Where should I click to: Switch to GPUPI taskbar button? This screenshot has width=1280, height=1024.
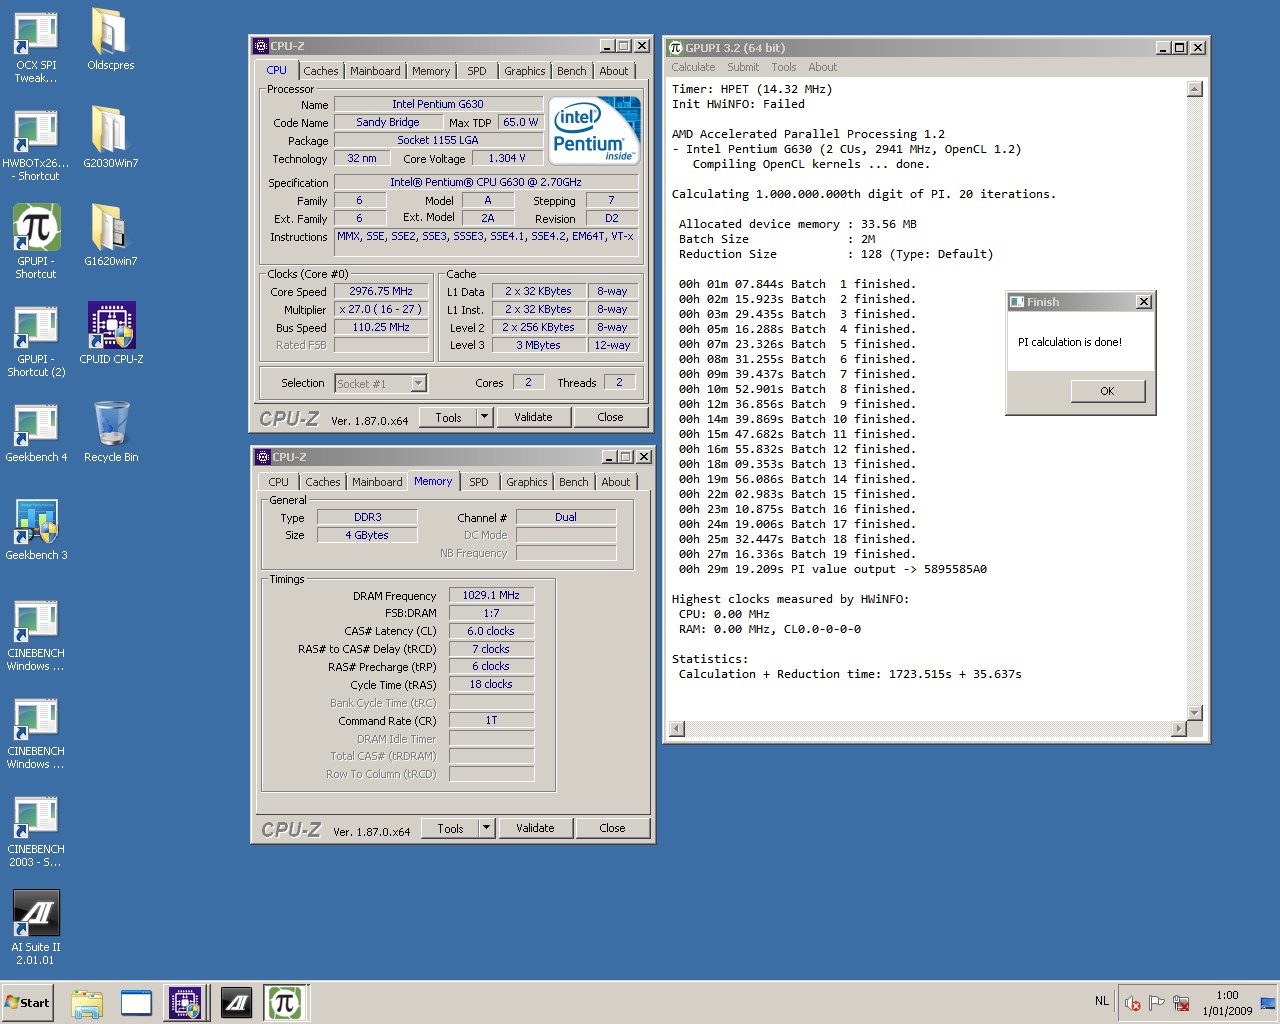pyautogui.click(x=285, y=1003)
